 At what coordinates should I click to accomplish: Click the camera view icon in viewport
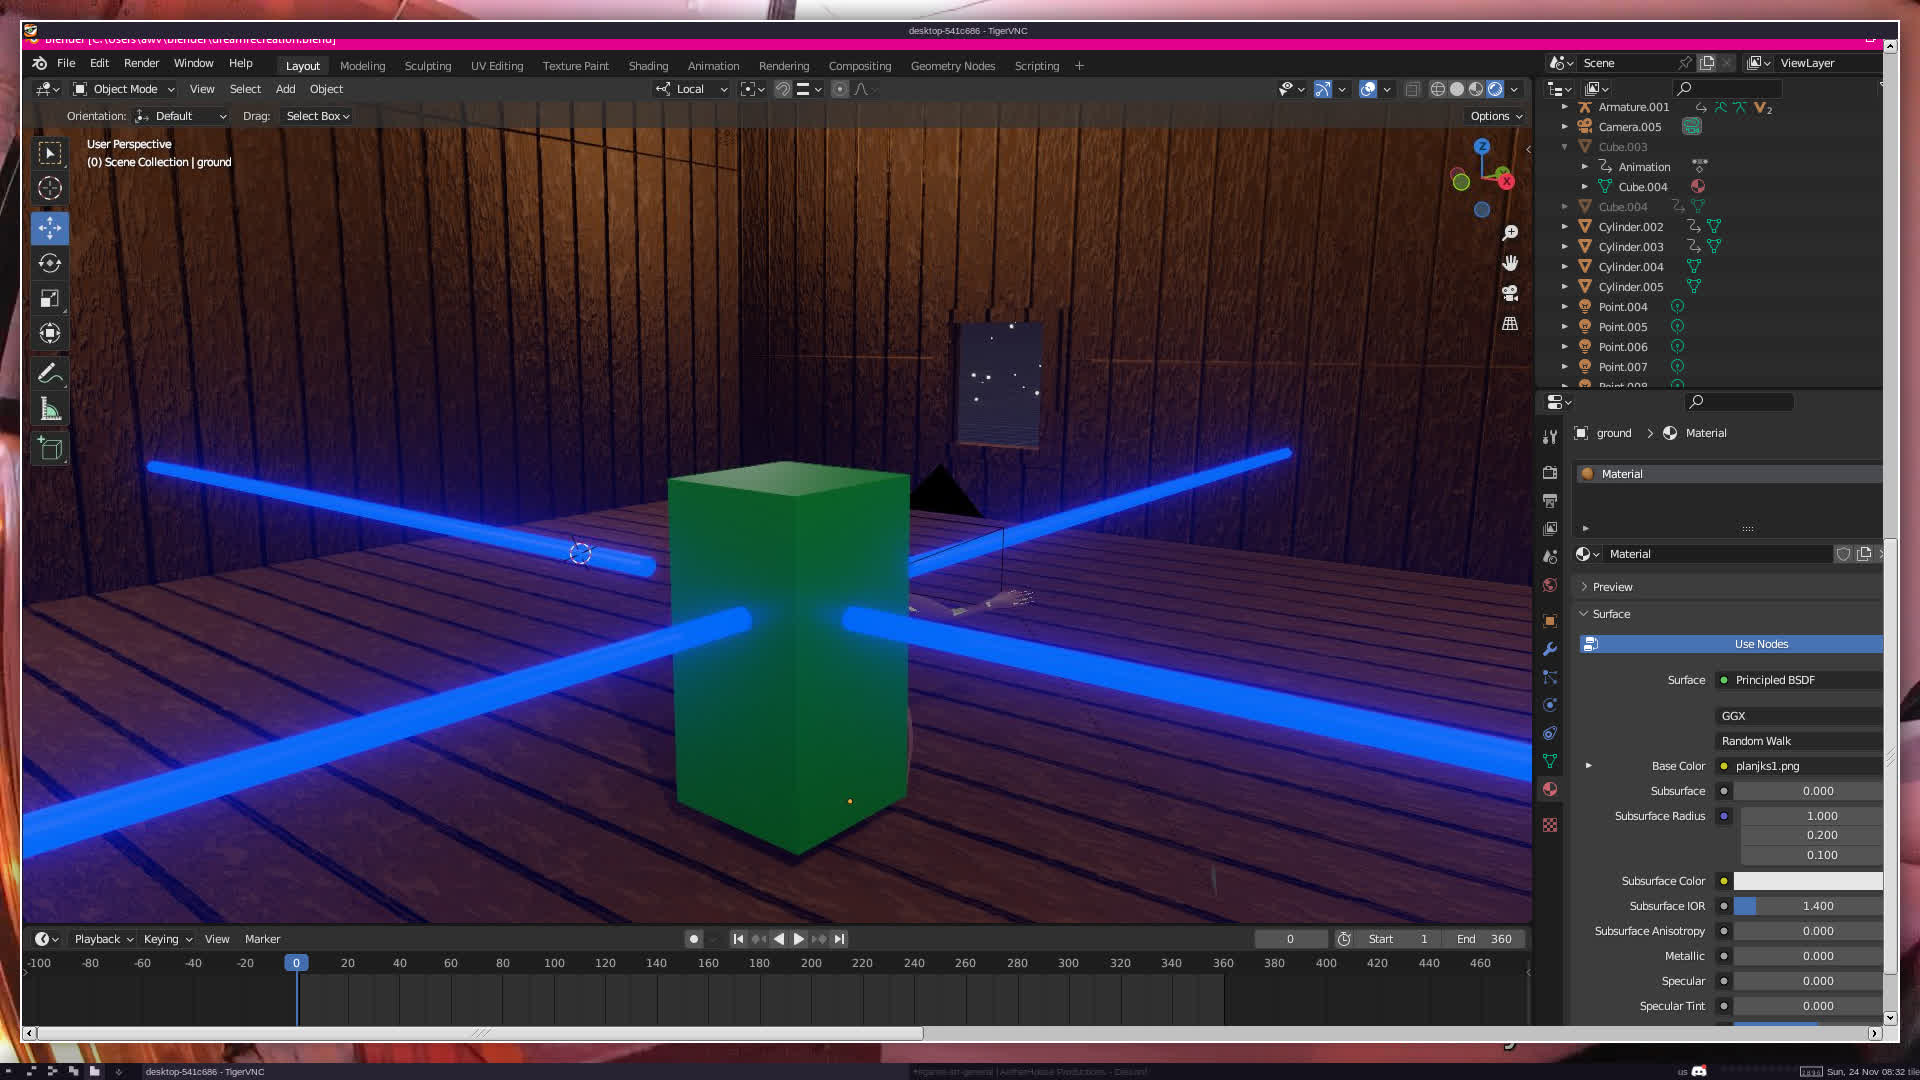tap(1510, 293)
